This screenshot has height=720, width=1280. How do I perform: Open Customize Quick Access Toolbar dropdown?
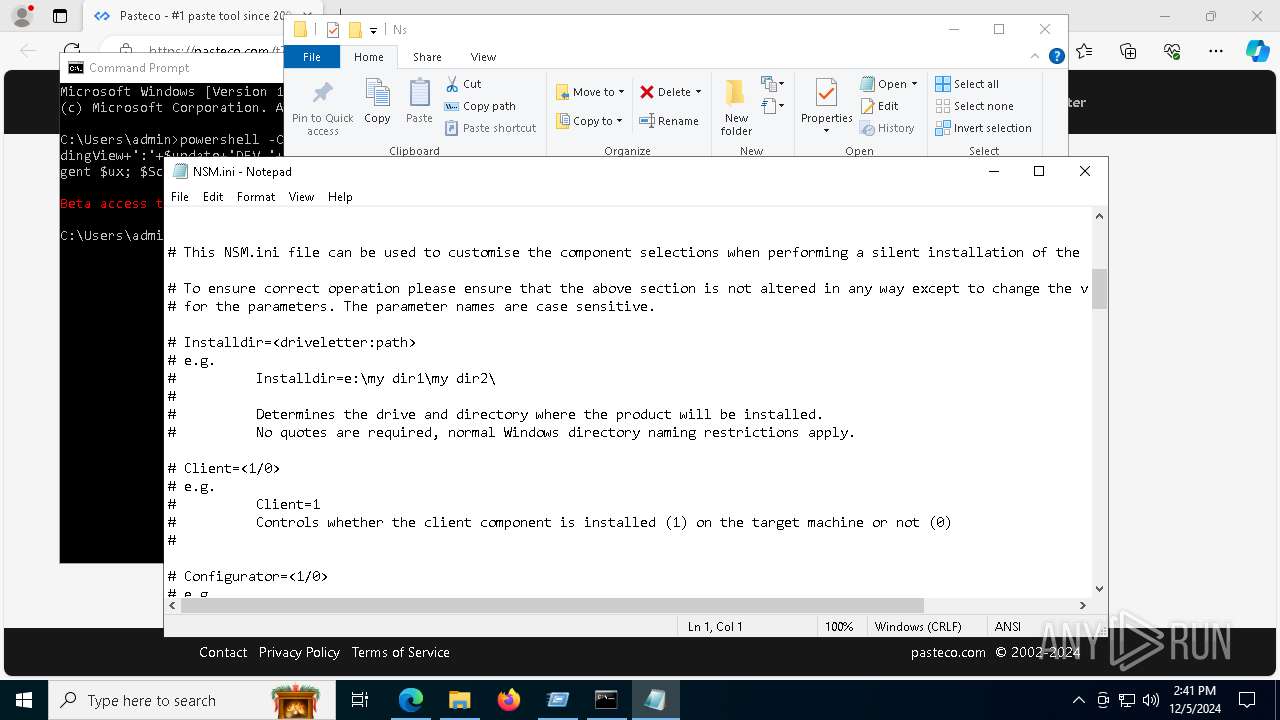(373, 31)
